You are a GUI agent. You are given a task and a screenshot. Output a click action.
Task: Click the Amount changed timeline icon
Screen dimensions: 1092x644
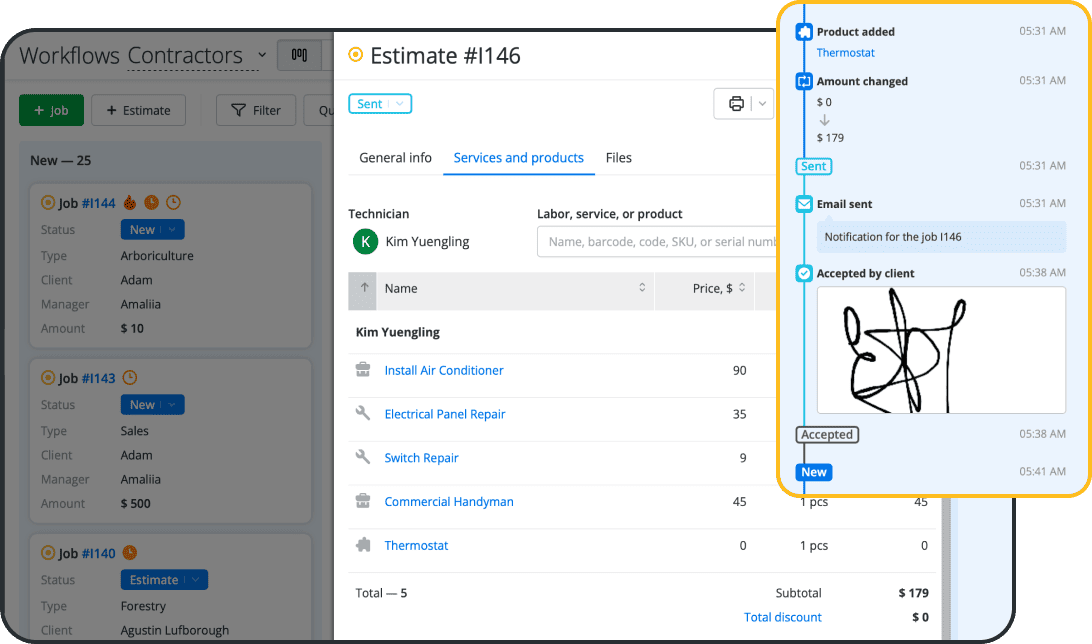pos(804,81)
